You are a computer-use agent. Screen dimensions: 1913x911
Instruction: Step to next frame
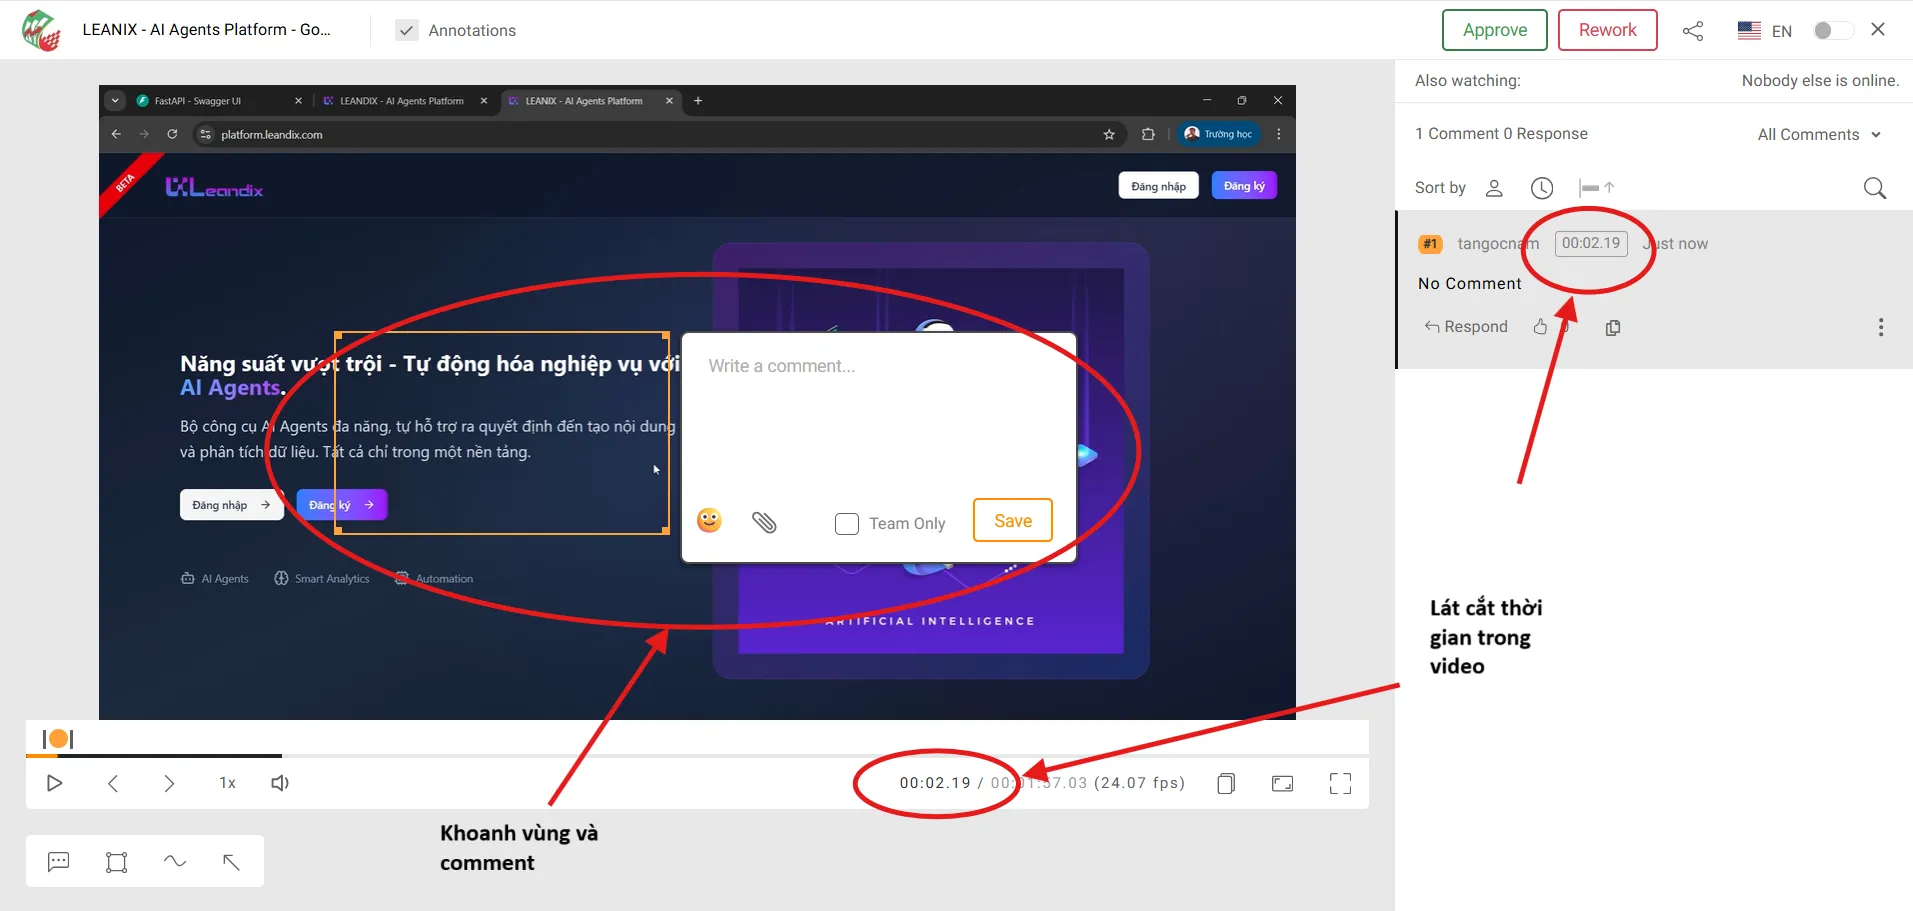coord(169,783)
